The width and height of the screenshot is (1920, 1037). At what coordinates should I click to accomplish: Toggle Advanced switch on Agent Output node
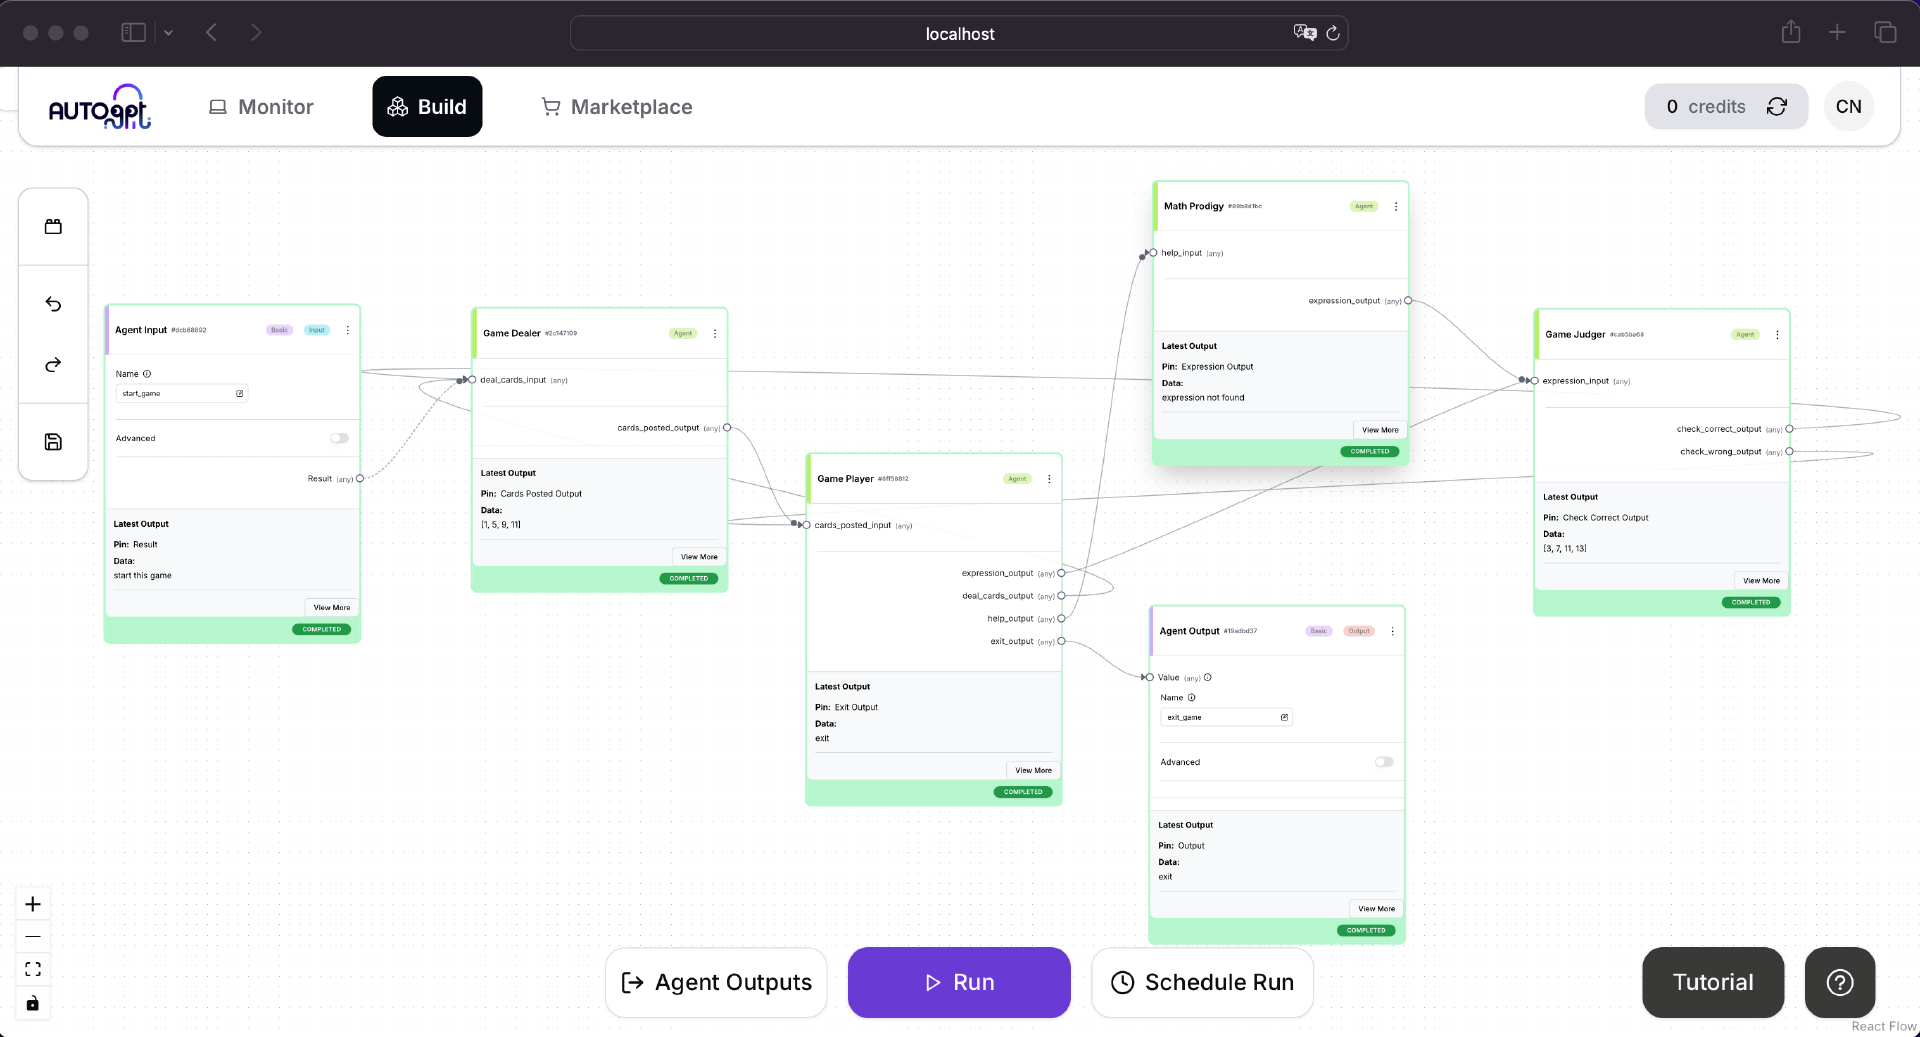coord(1384,762)
